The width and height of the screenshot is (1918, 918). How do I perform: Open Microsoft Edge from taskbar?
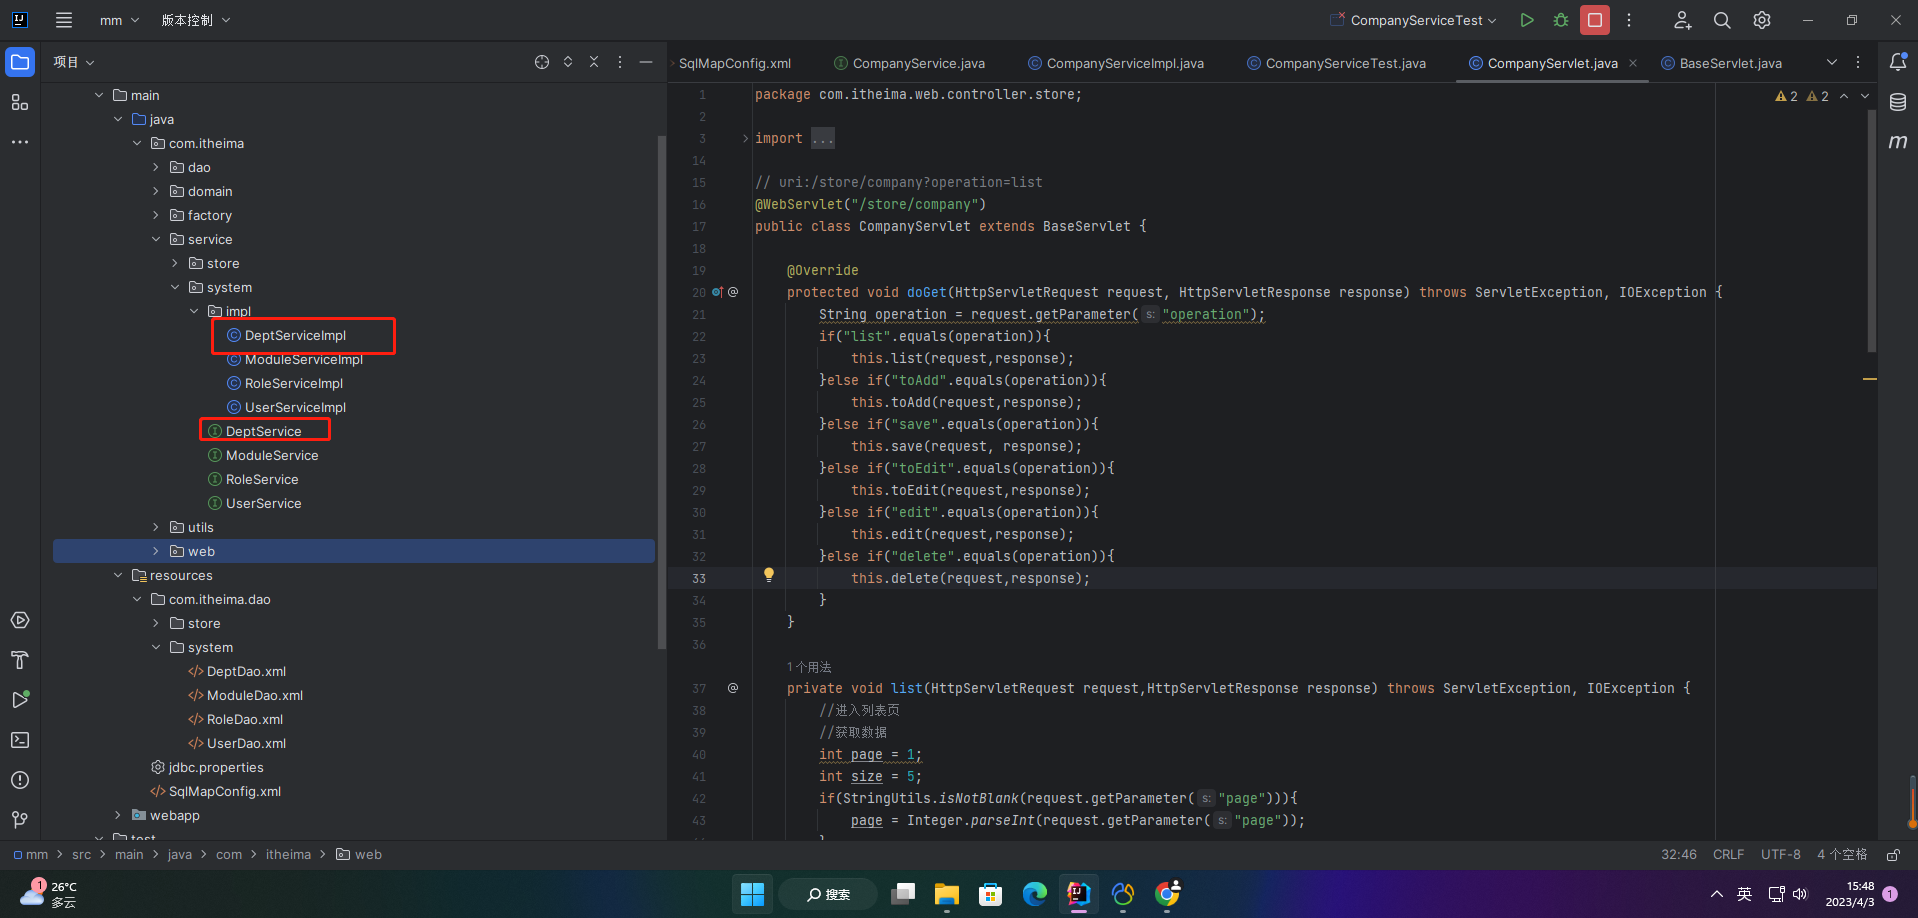[1035, 893]
